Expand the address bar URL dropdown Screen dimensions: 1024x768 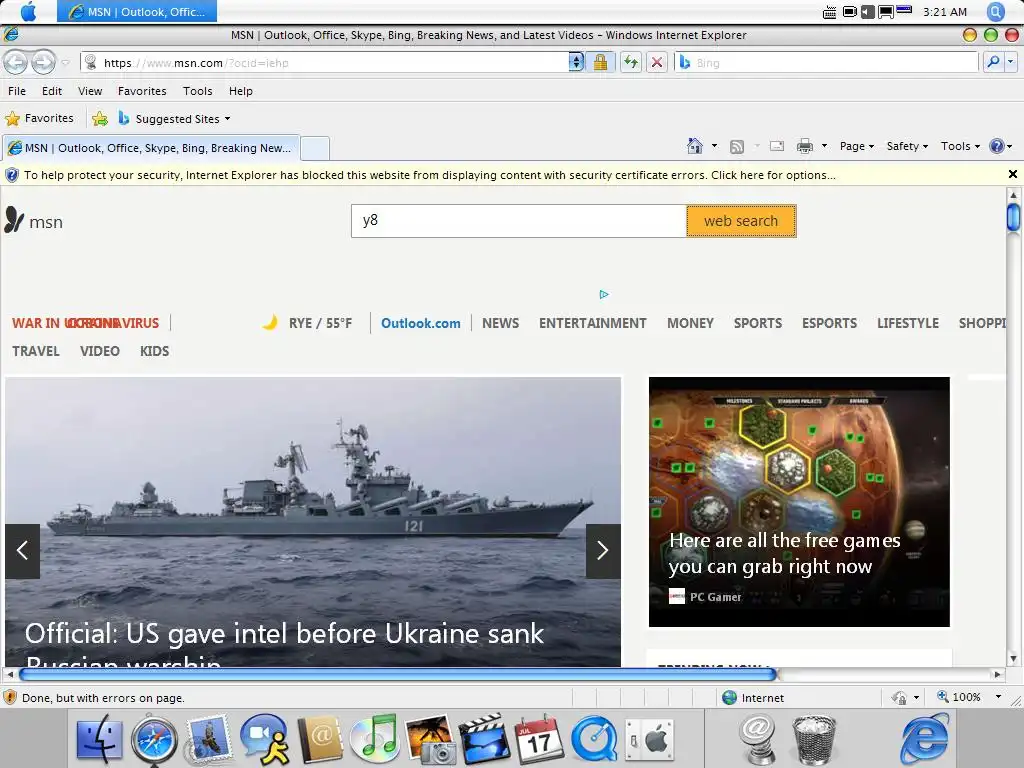575,63
